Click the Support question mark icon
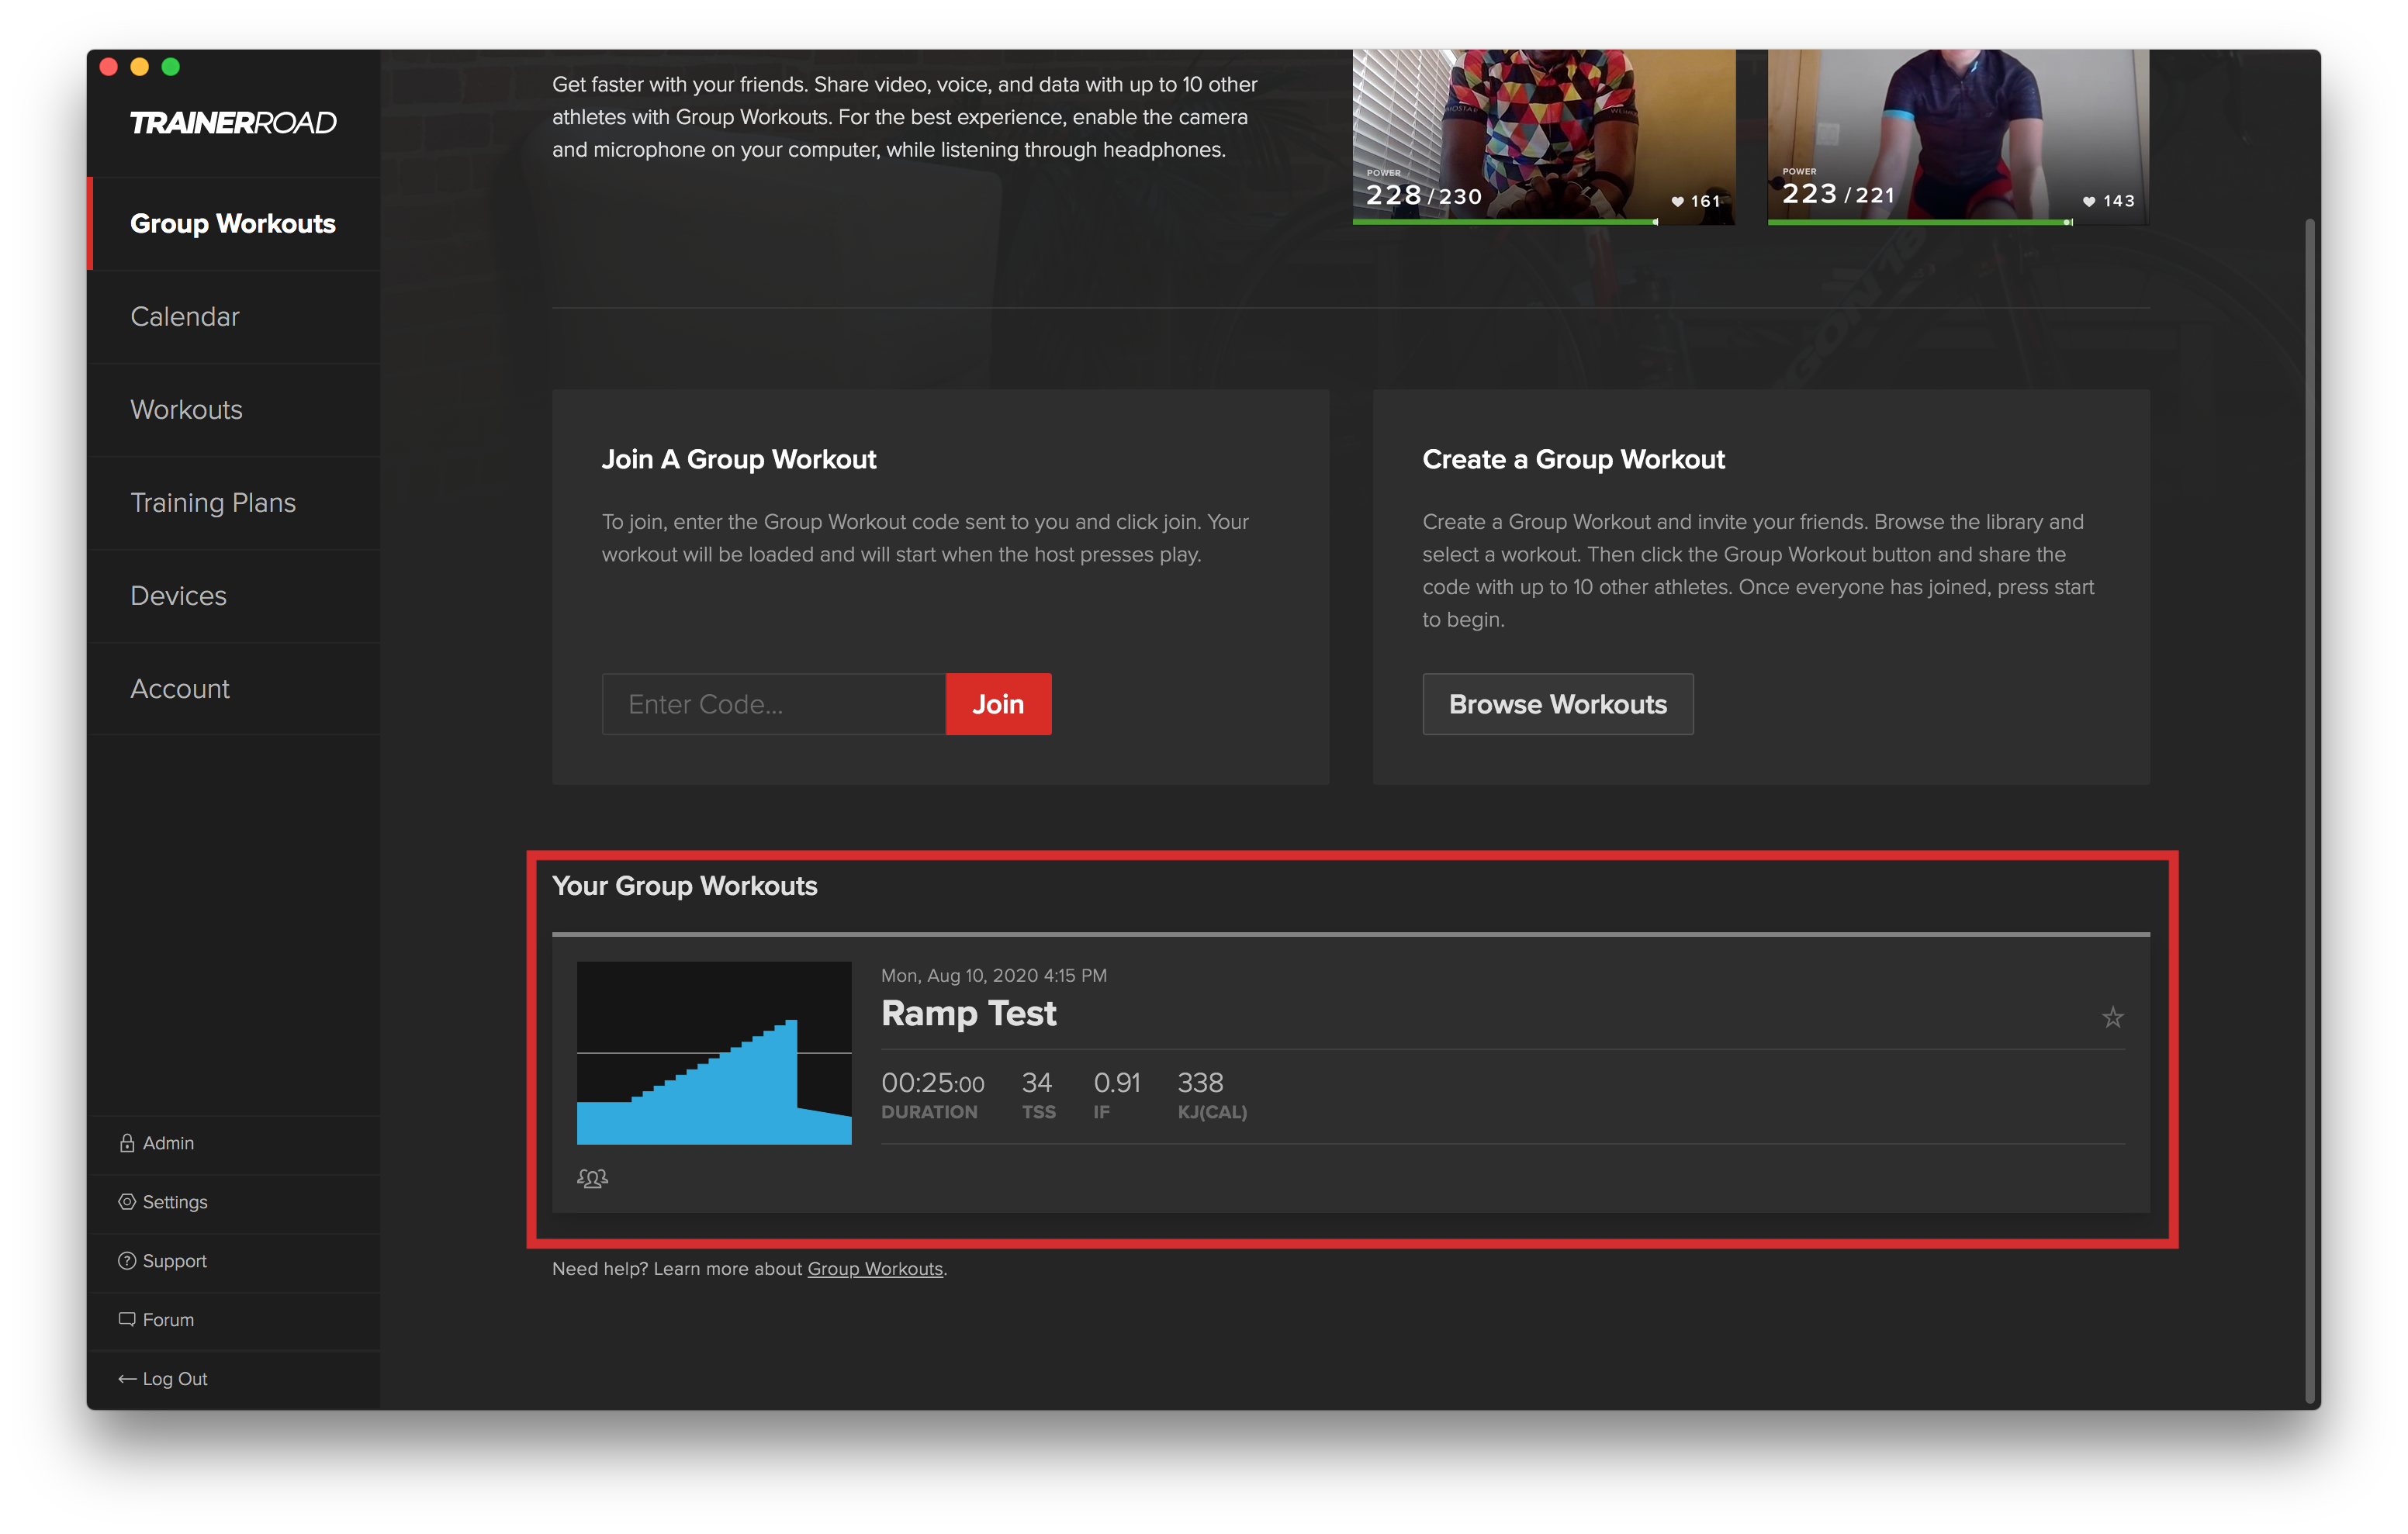Image resolution: width=2408 pixels, height=1534 pixels. (127, 1261)
